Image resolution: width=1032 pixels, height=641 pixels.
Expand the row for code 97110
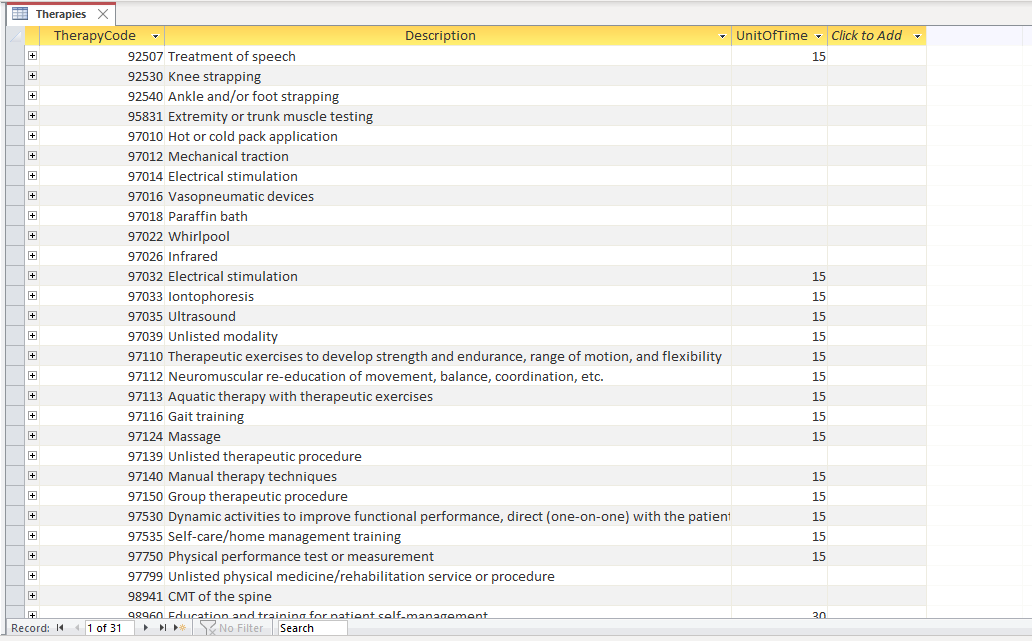(x=31, y=356)
